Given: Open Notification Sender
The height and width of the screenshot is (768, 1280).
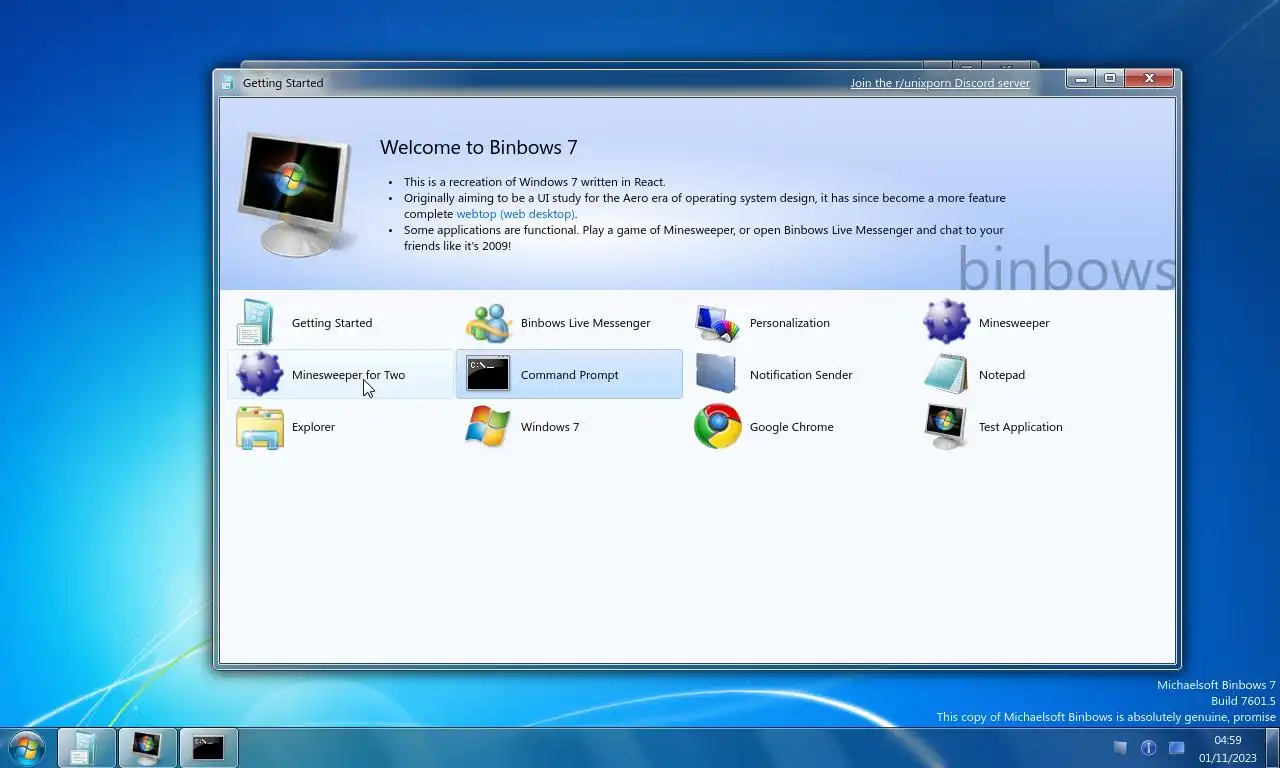Looking at the screenshot, I should (798, 375).
